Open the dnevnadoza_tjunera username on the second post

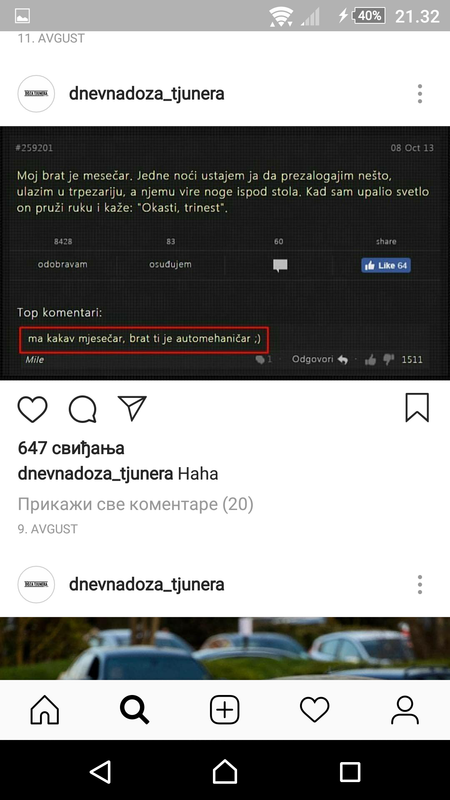146,584
